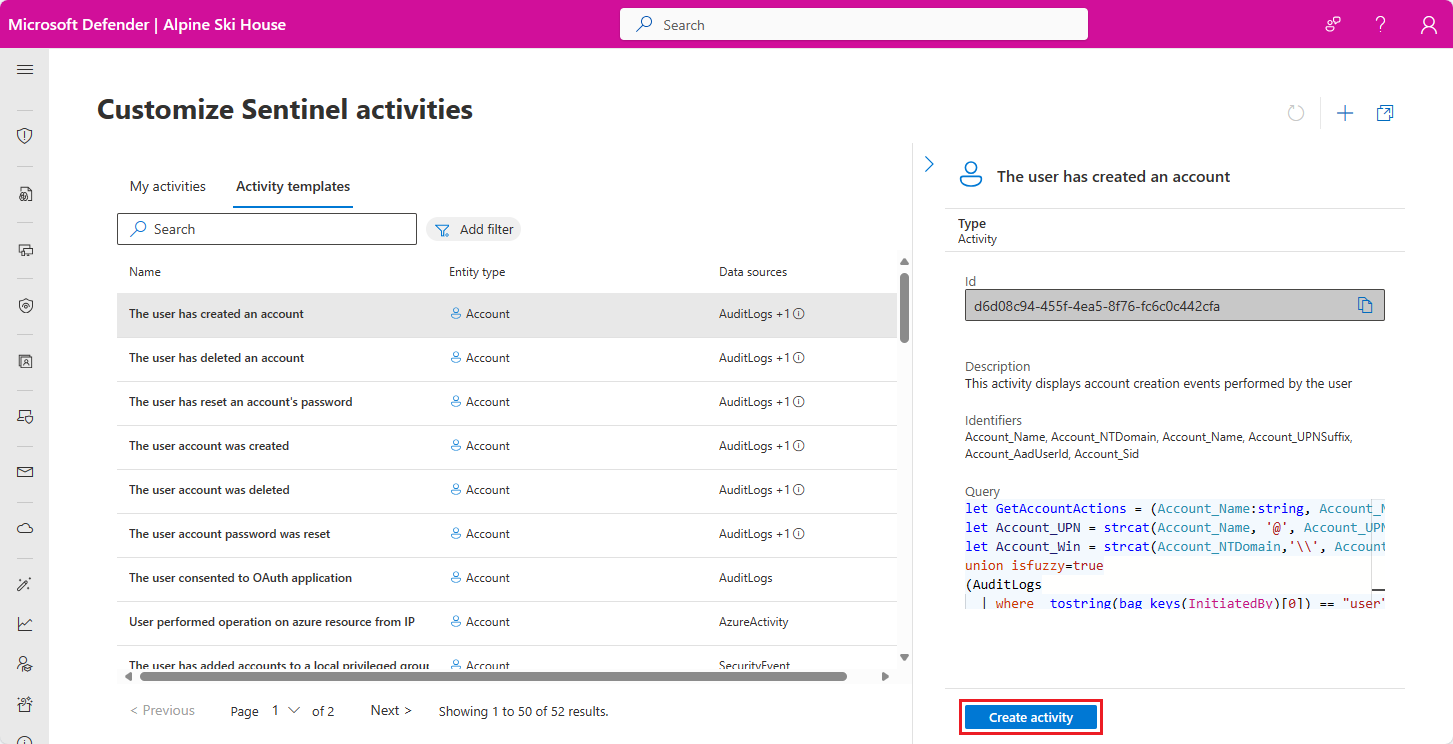Collapse the activity details pane chevron
This screenshot has height=744, width=1453.
tap(929, 163)
